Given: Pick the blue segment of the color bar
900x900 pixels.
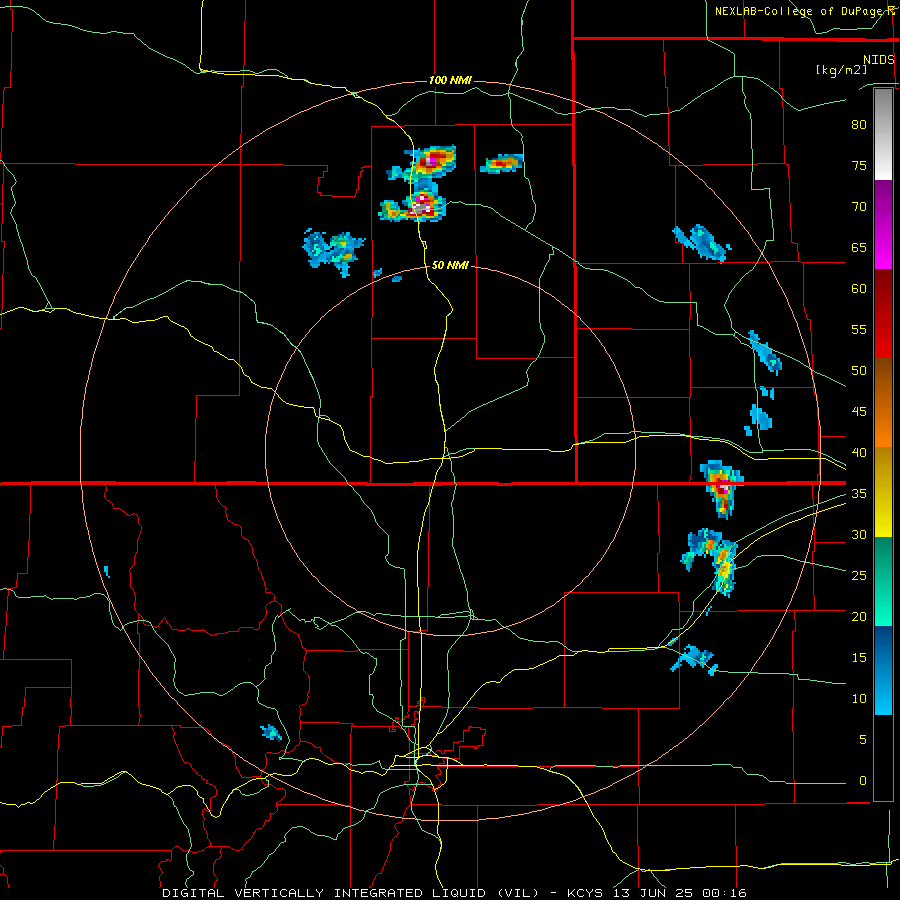Looking at the screenshot, I should point(883,670).
